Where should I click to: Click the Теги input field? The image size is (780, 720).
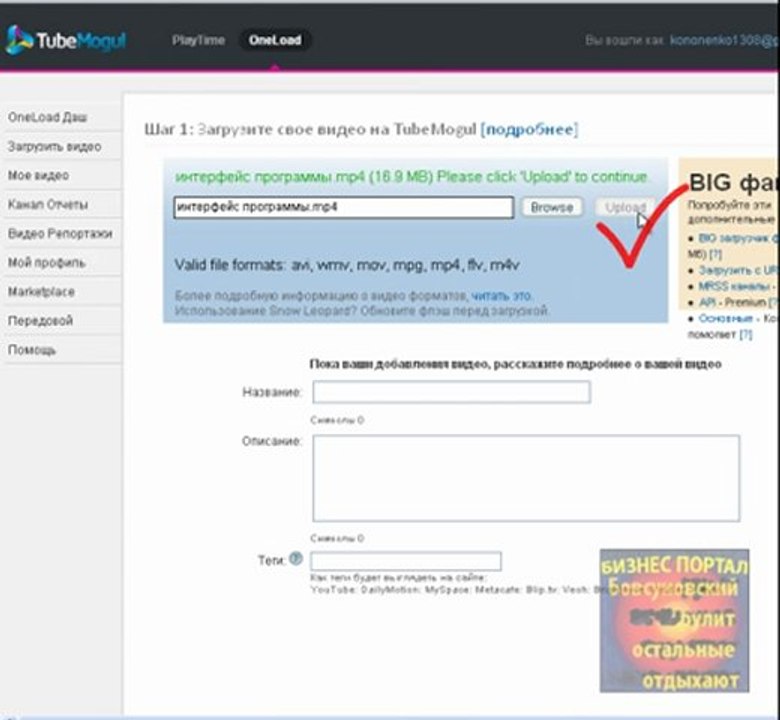click(405, 561)
